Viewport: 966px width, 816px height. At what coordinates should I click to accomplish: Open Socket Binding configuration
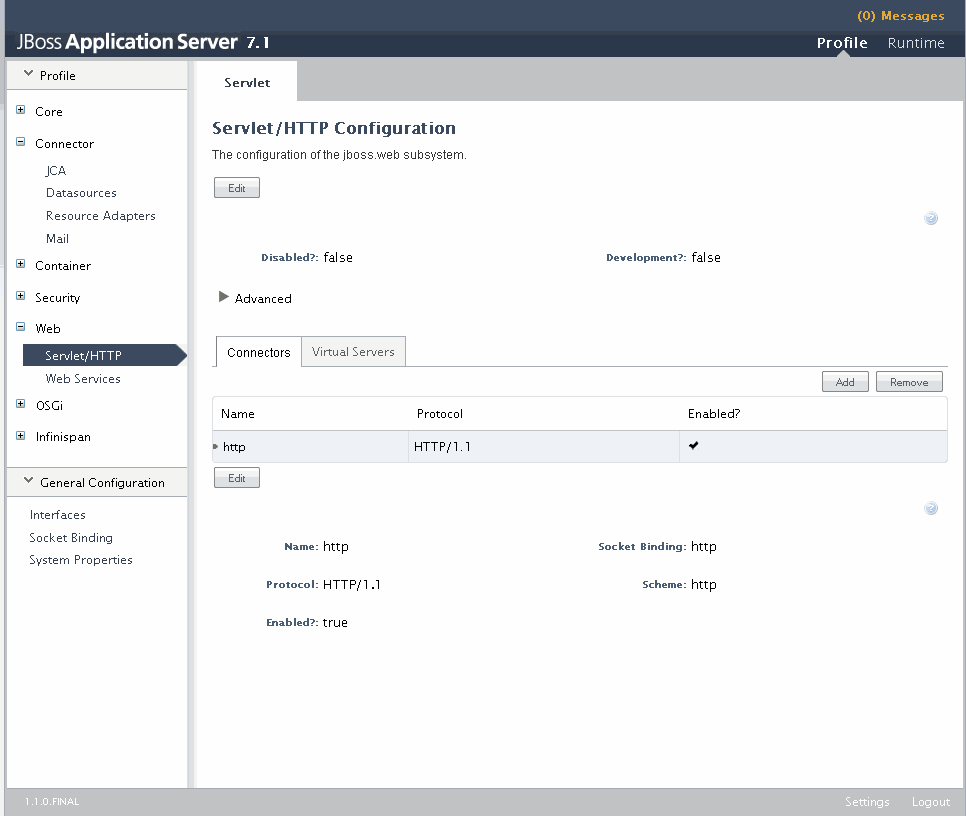tap(71, 538)
